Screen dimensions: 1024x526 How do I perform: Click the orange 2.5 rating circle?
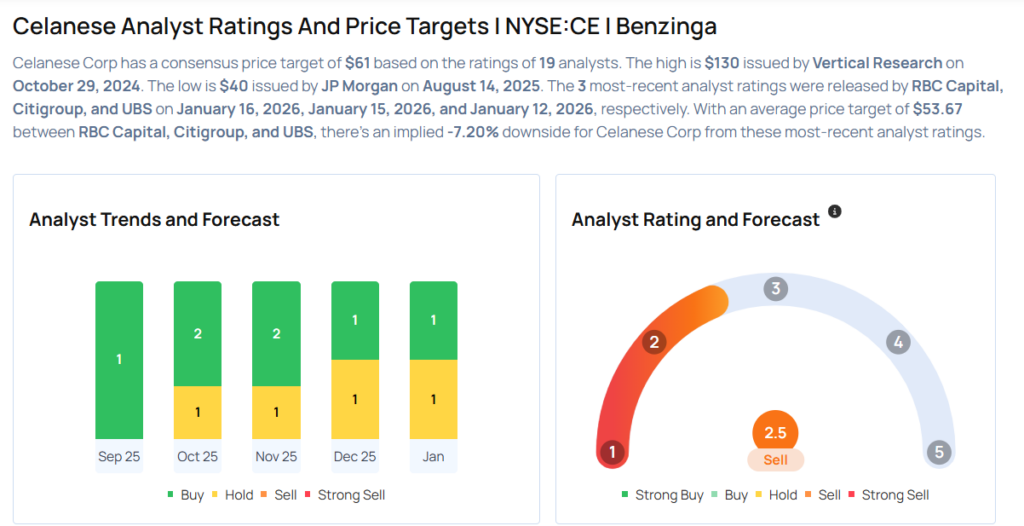[x=775, y=433]
